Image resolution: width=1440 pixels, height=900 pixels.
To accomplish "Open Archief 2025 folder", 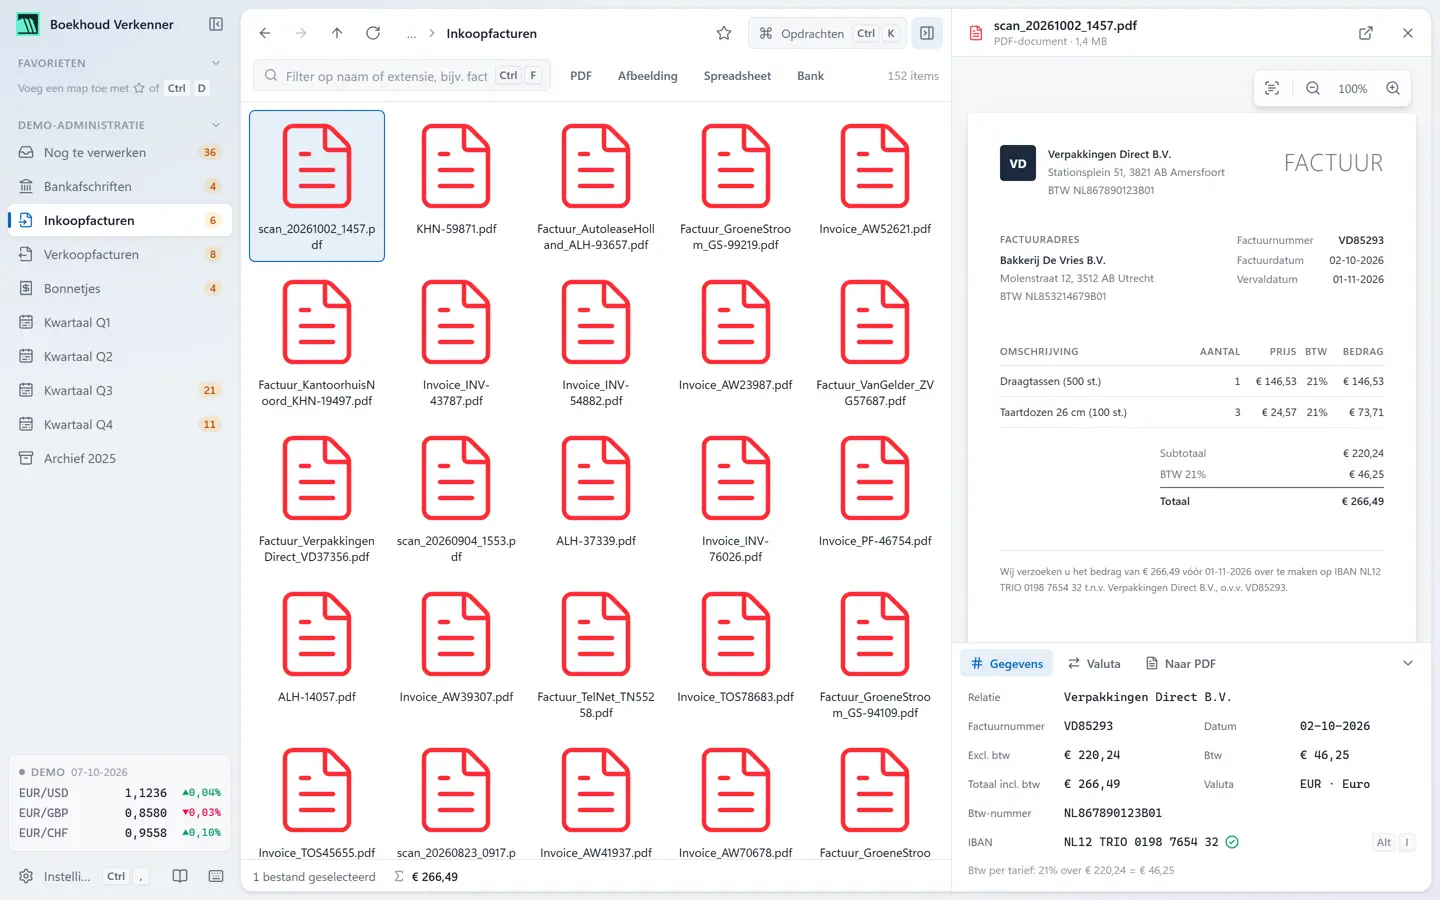I will 120,458.
